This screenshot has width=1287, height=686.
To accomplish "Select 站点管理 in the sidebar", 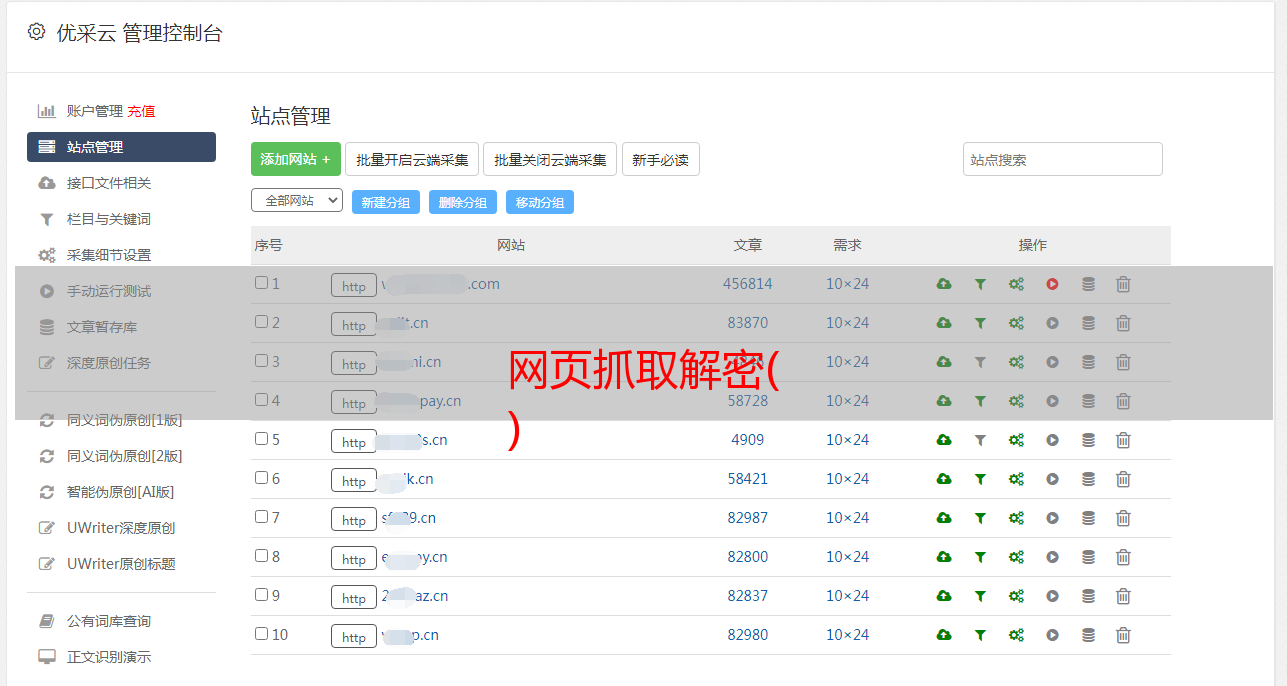I will 121,147.
